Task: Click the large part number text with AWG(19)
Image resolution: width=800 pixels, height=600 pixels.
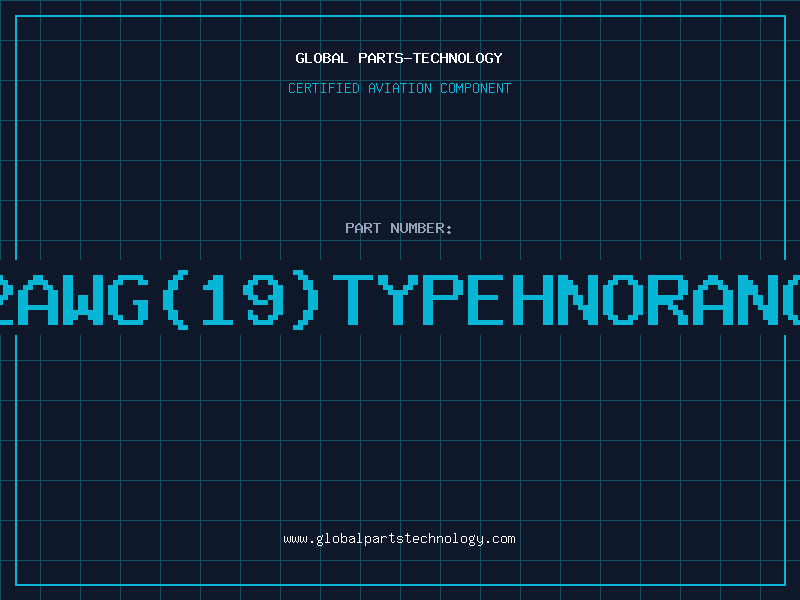Action: [400, 299]
